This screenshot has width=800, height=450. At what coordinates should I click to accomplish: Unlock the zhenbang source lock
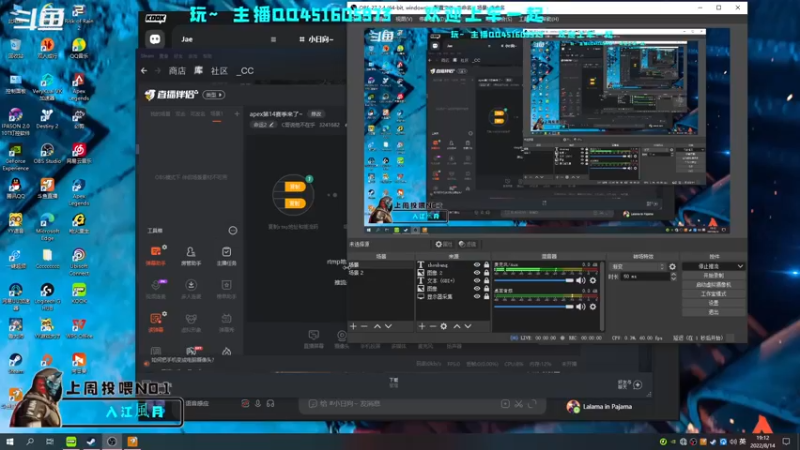[486, 265]
